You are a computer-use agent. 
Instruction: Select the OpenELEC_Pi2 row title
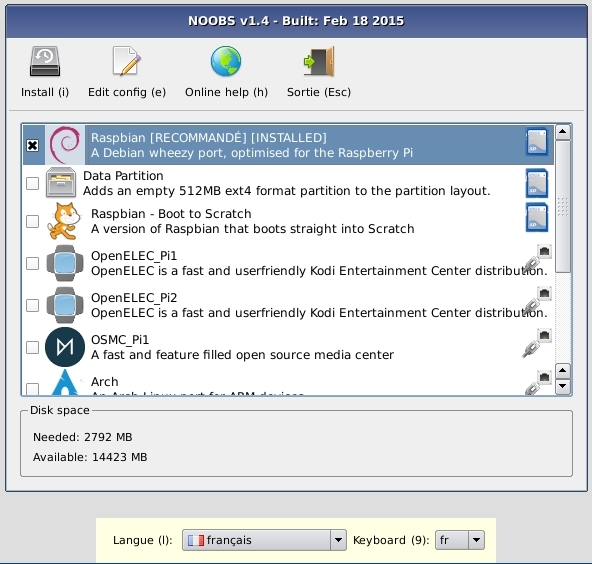click(134, 298)
